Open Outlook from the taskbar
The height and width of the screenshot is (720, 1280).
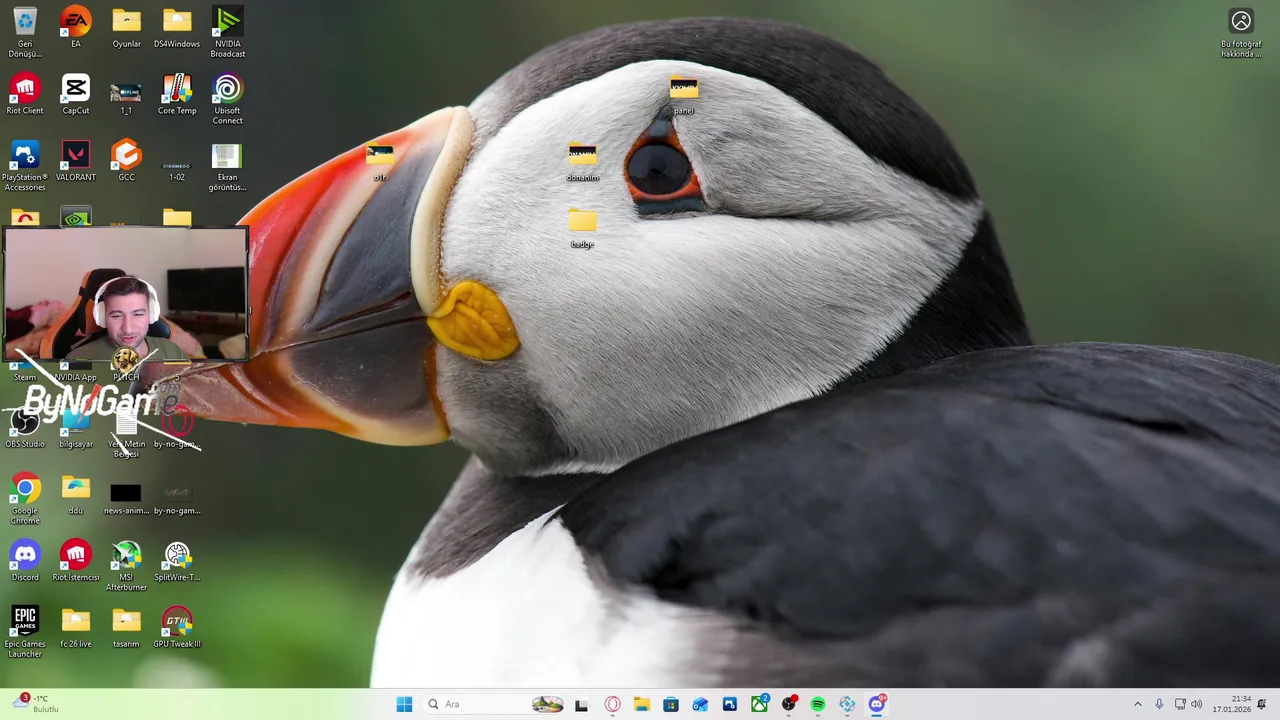coord(700,704)
